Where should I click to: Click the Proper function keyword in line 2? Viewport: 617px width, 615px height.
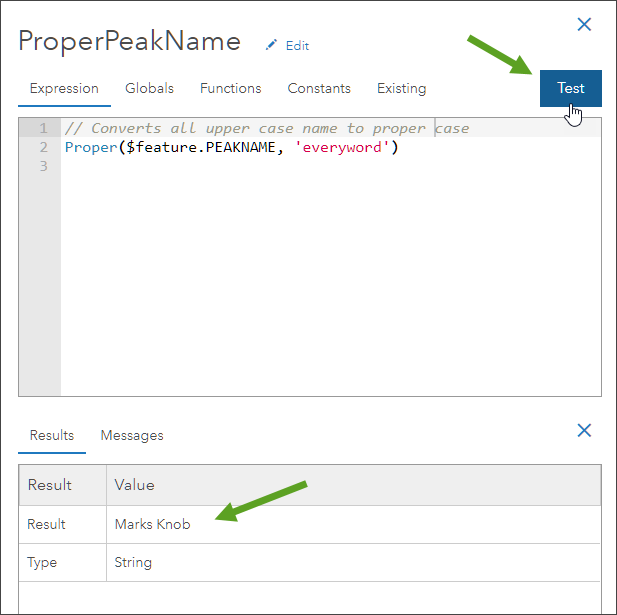coord(91,147)
